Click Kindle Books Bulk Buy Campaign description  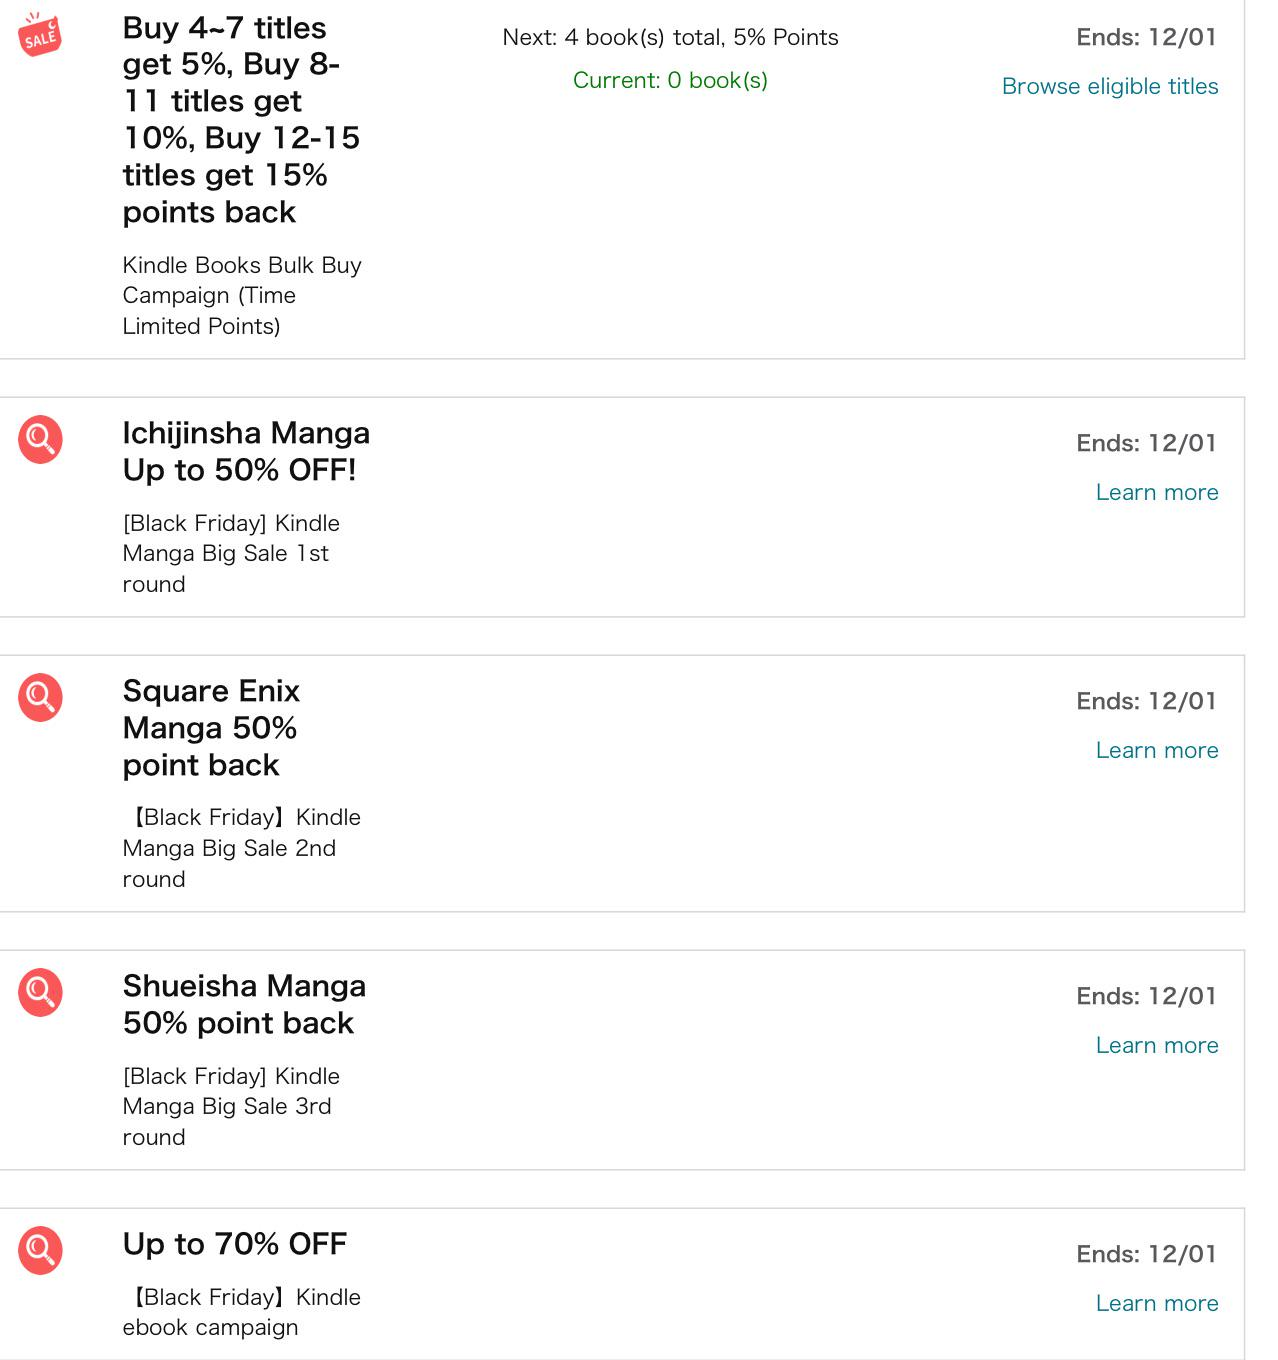tap(242, 296)
